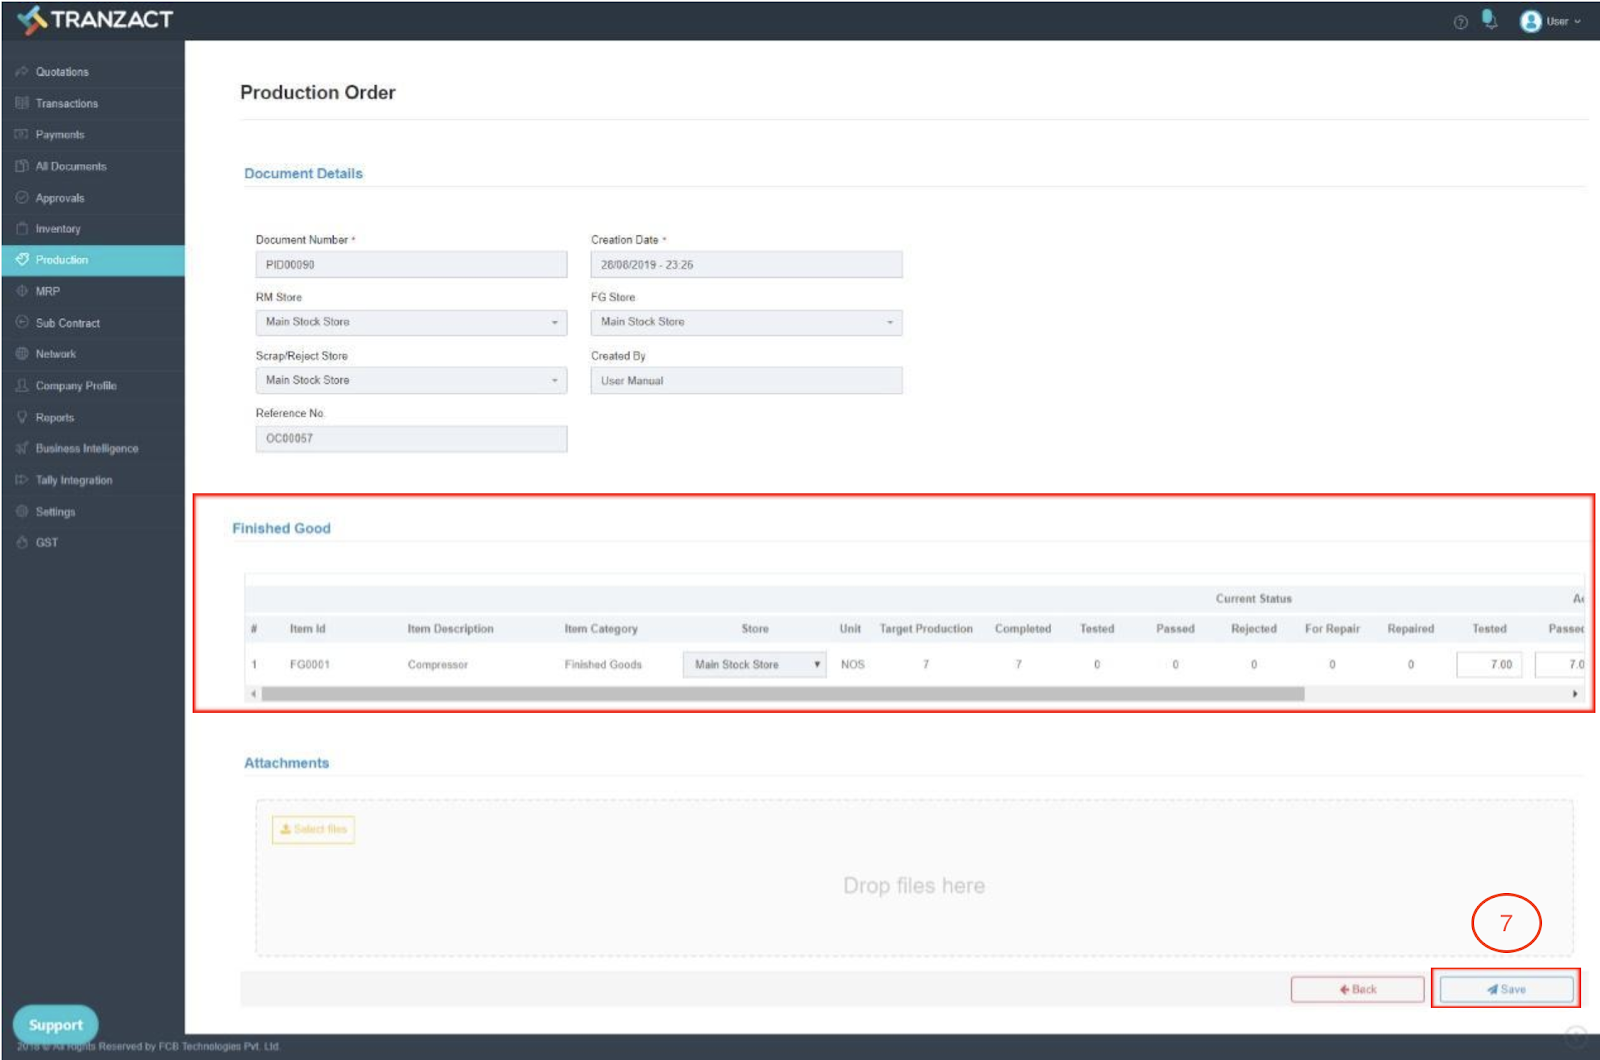Click the user avatar icon
1600x1060 pixels.
1530,21
